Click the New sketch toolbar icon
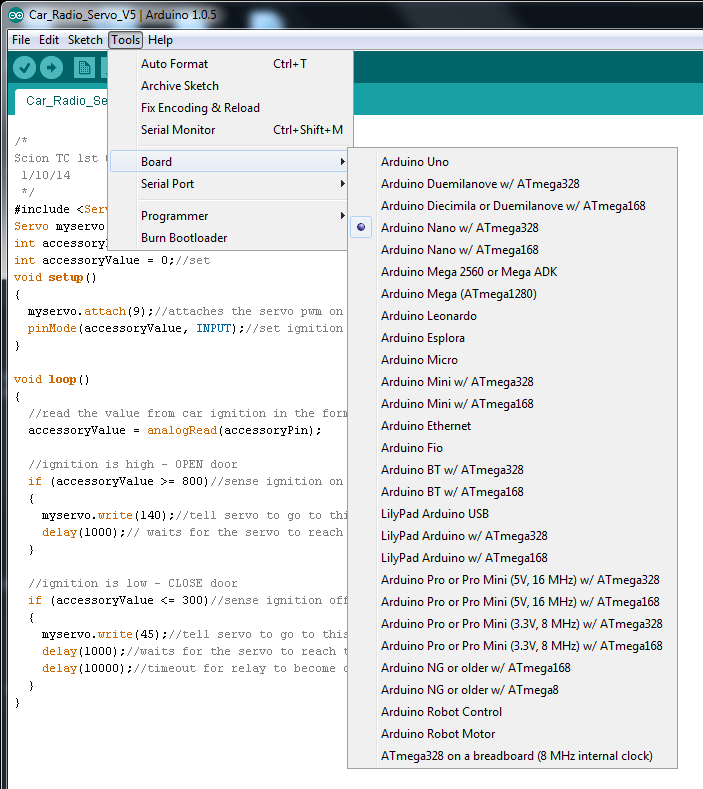The image size is (703, 789). pos(84,67)
